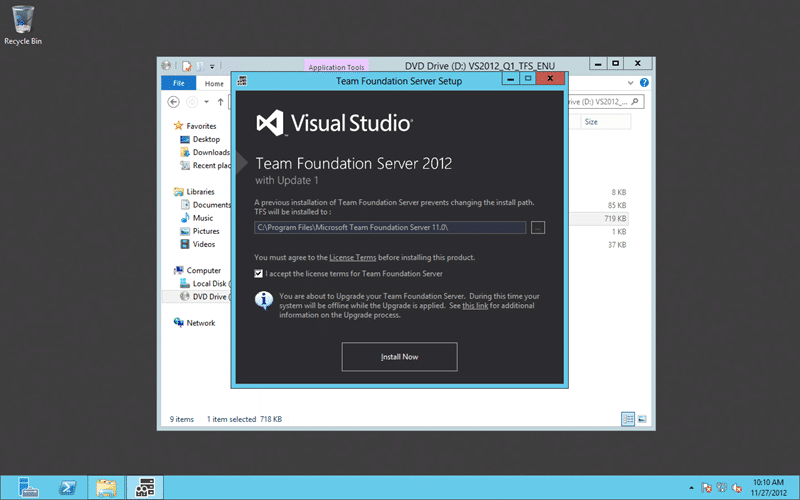Open Recent places in navigation pane
800x500 pixels.
tap(205, 166)
